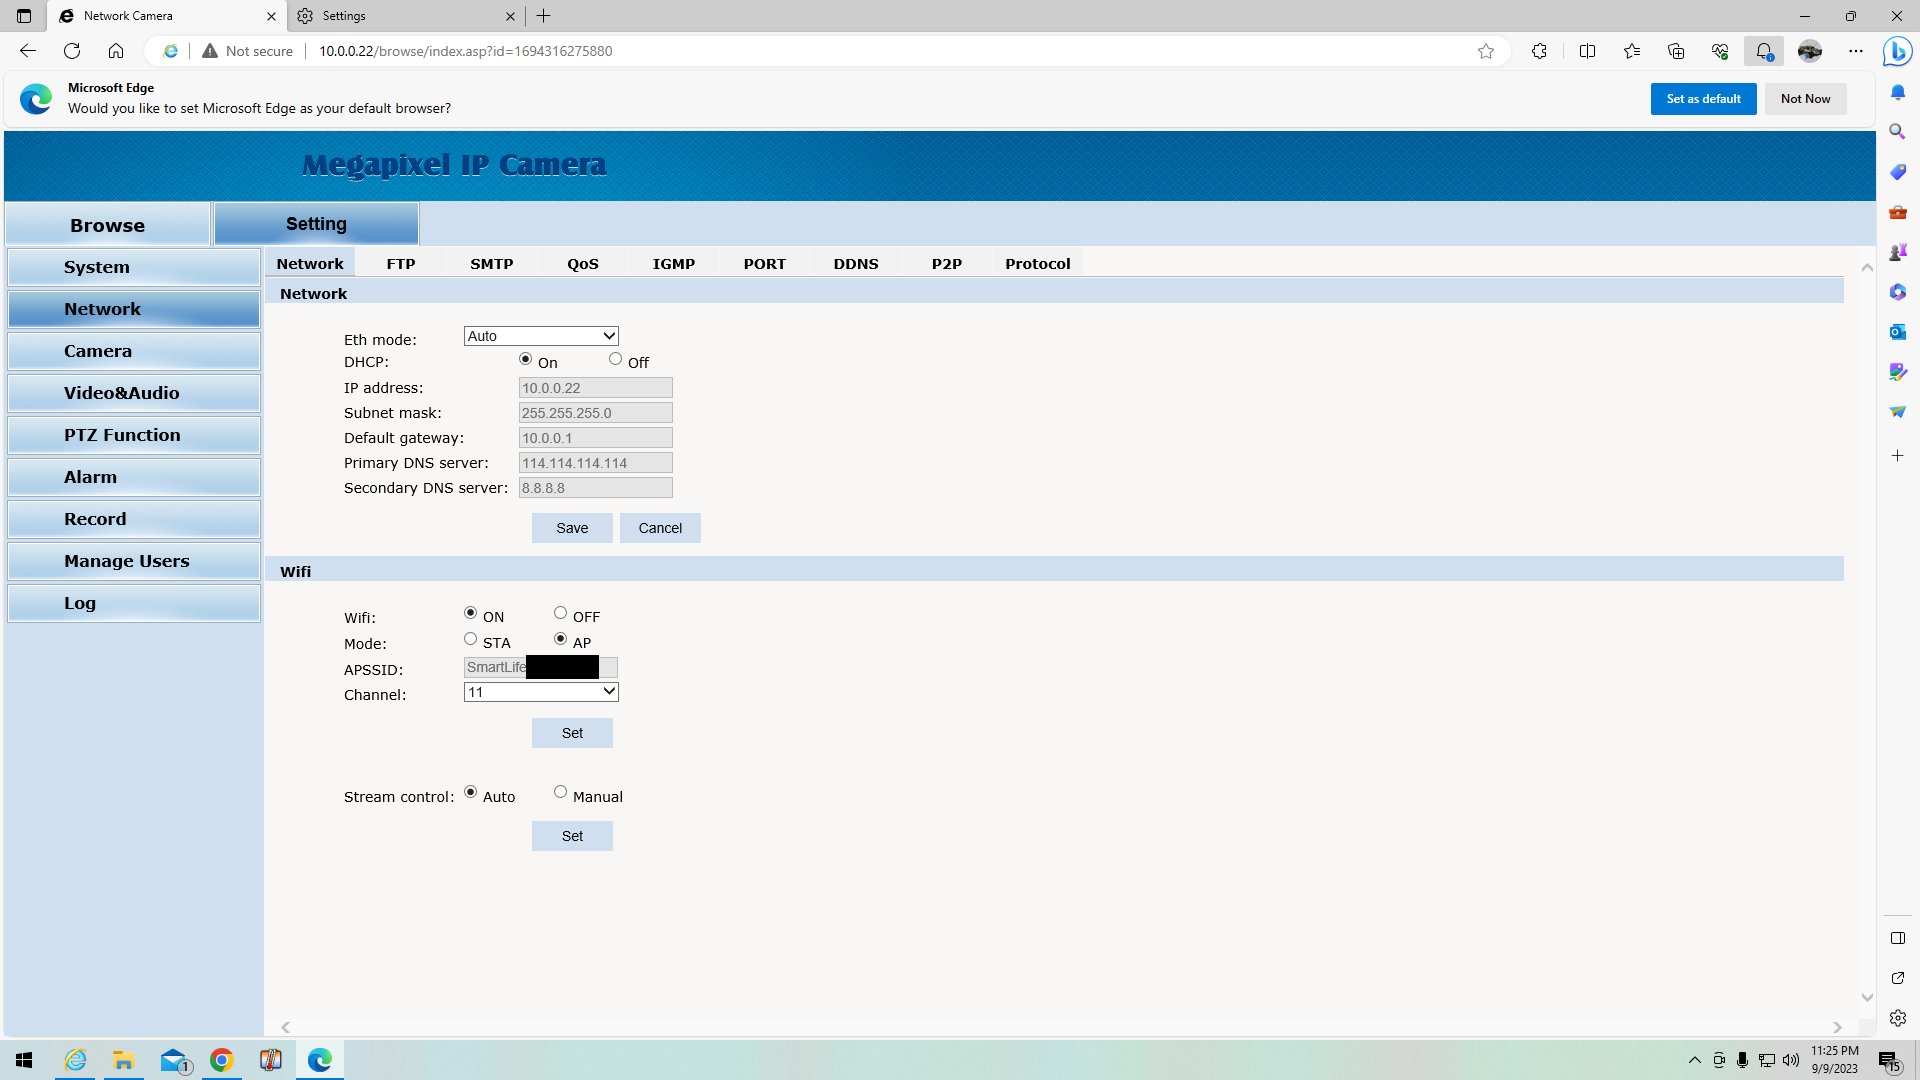Open the Extensions puzzle icon
The image size is (1920, 1080).
click(1539, 51)
